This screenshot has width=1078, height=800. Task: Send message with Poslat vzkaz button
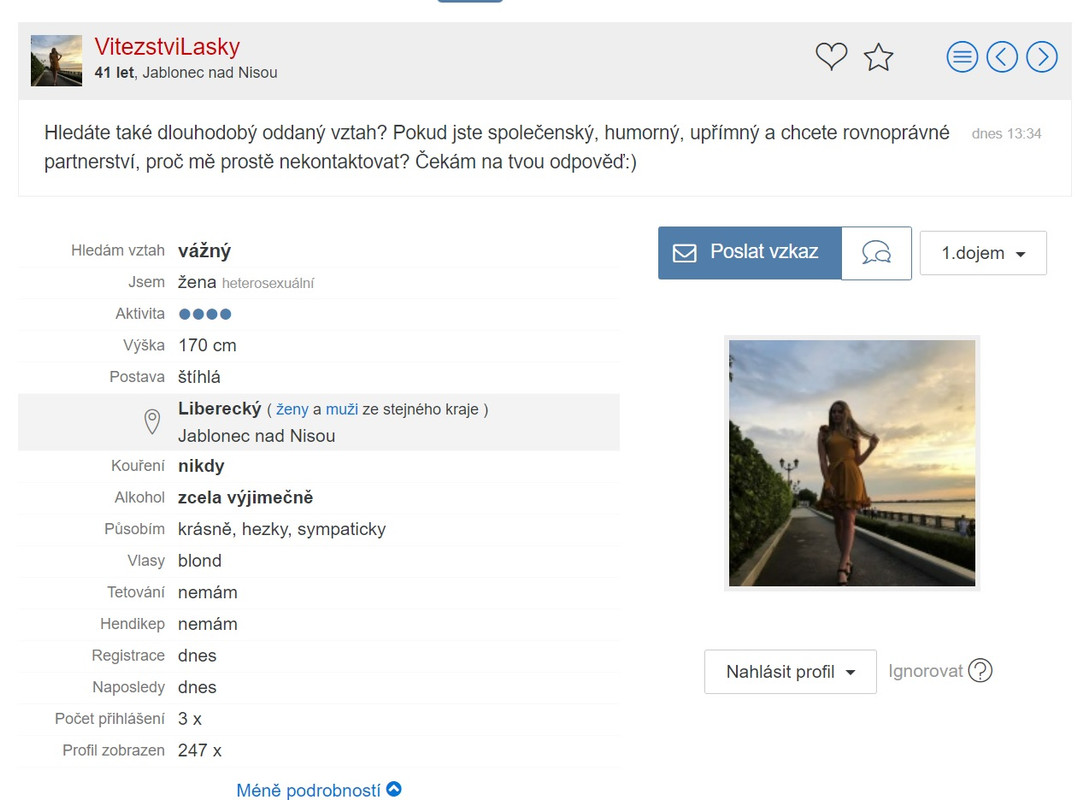(749, 253)
